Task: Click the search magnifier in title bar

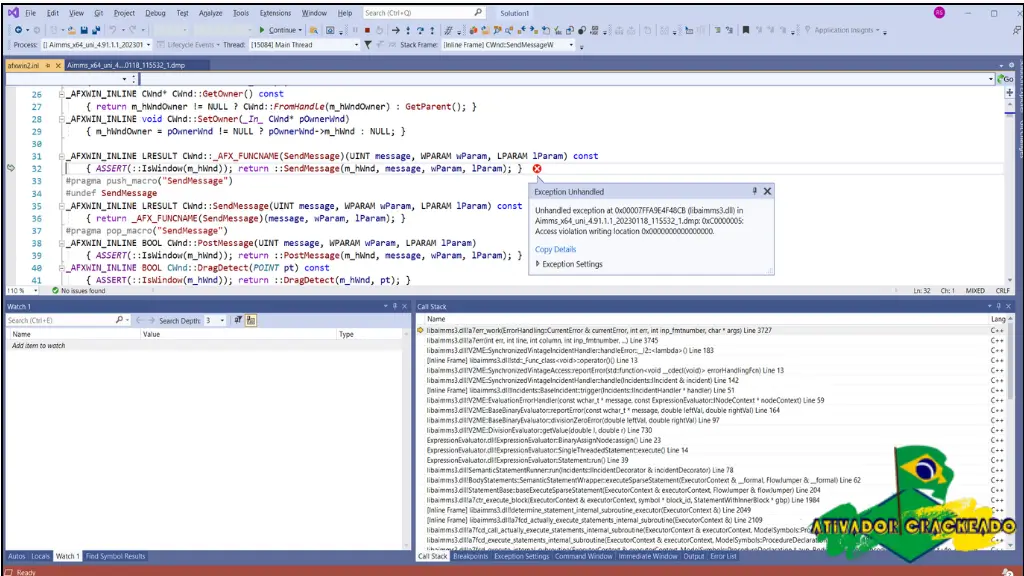Action: point(478,12)
